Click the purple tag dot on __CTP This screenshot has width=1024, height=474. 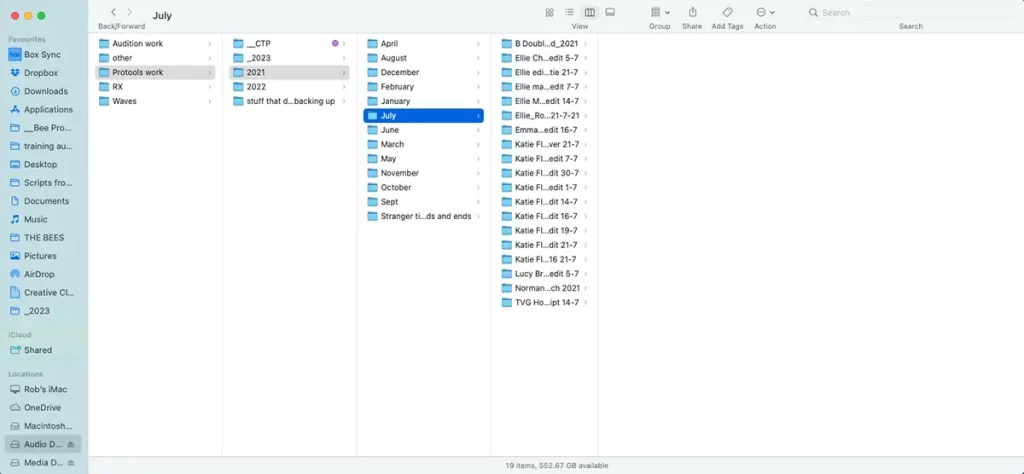pos(335,44)
